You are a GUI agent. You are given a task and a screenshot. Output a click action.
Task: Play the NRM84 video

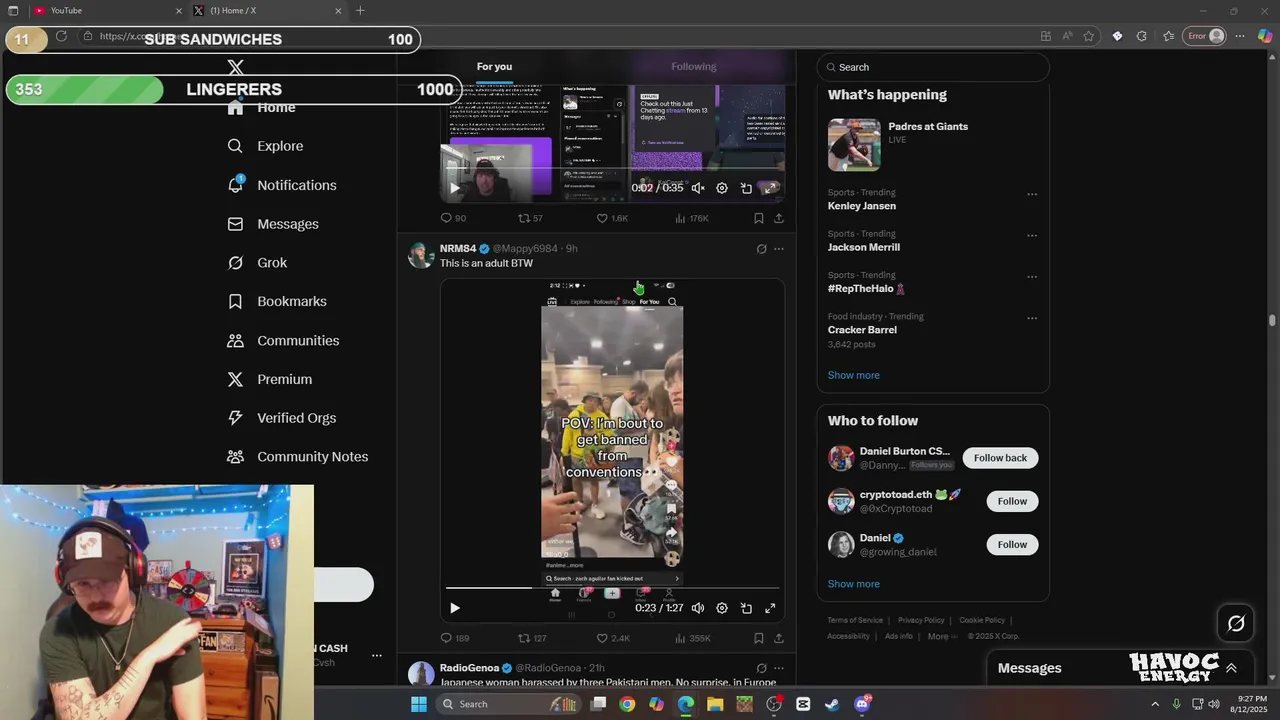(x=455, y=608)
